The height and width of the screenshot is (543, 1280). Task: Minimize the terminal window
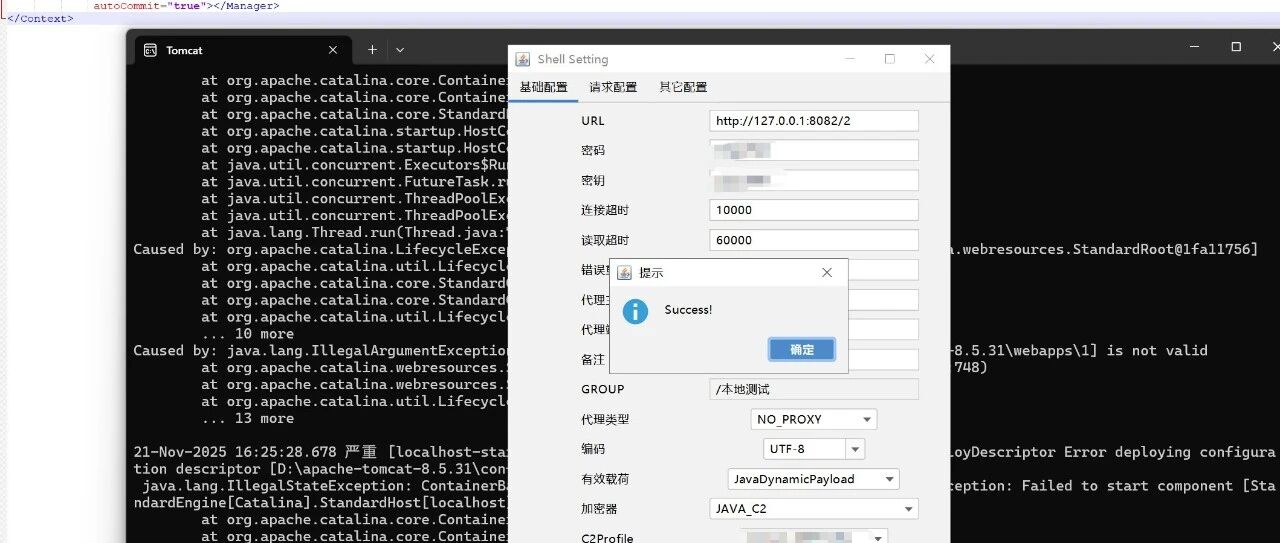click(1196, 47)
